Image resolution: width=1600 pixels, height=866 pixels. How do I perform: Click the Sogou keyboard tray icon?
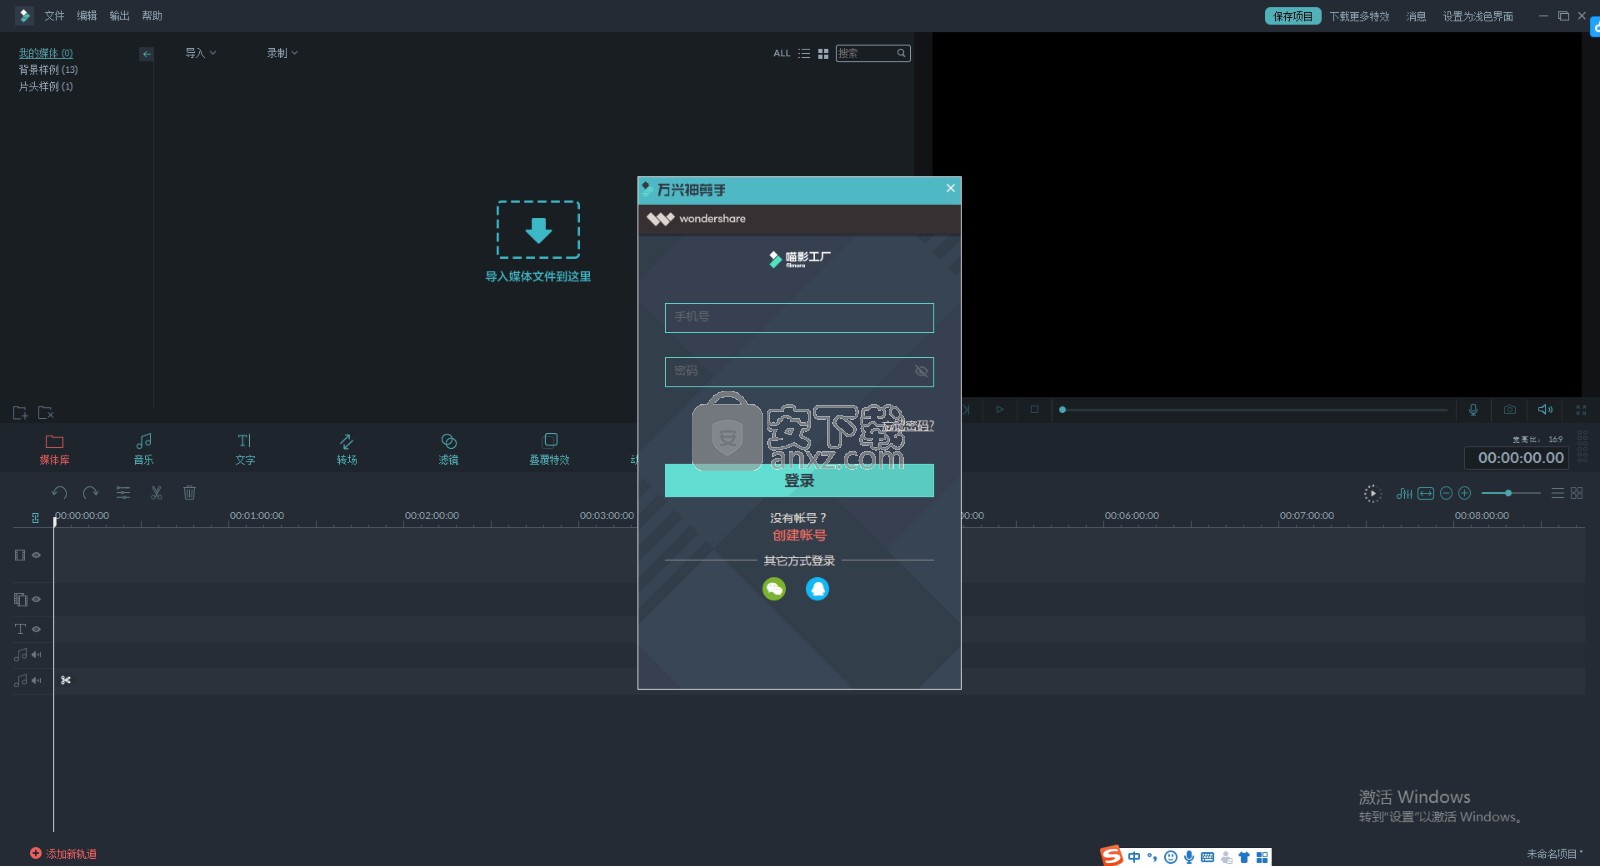1207,857
